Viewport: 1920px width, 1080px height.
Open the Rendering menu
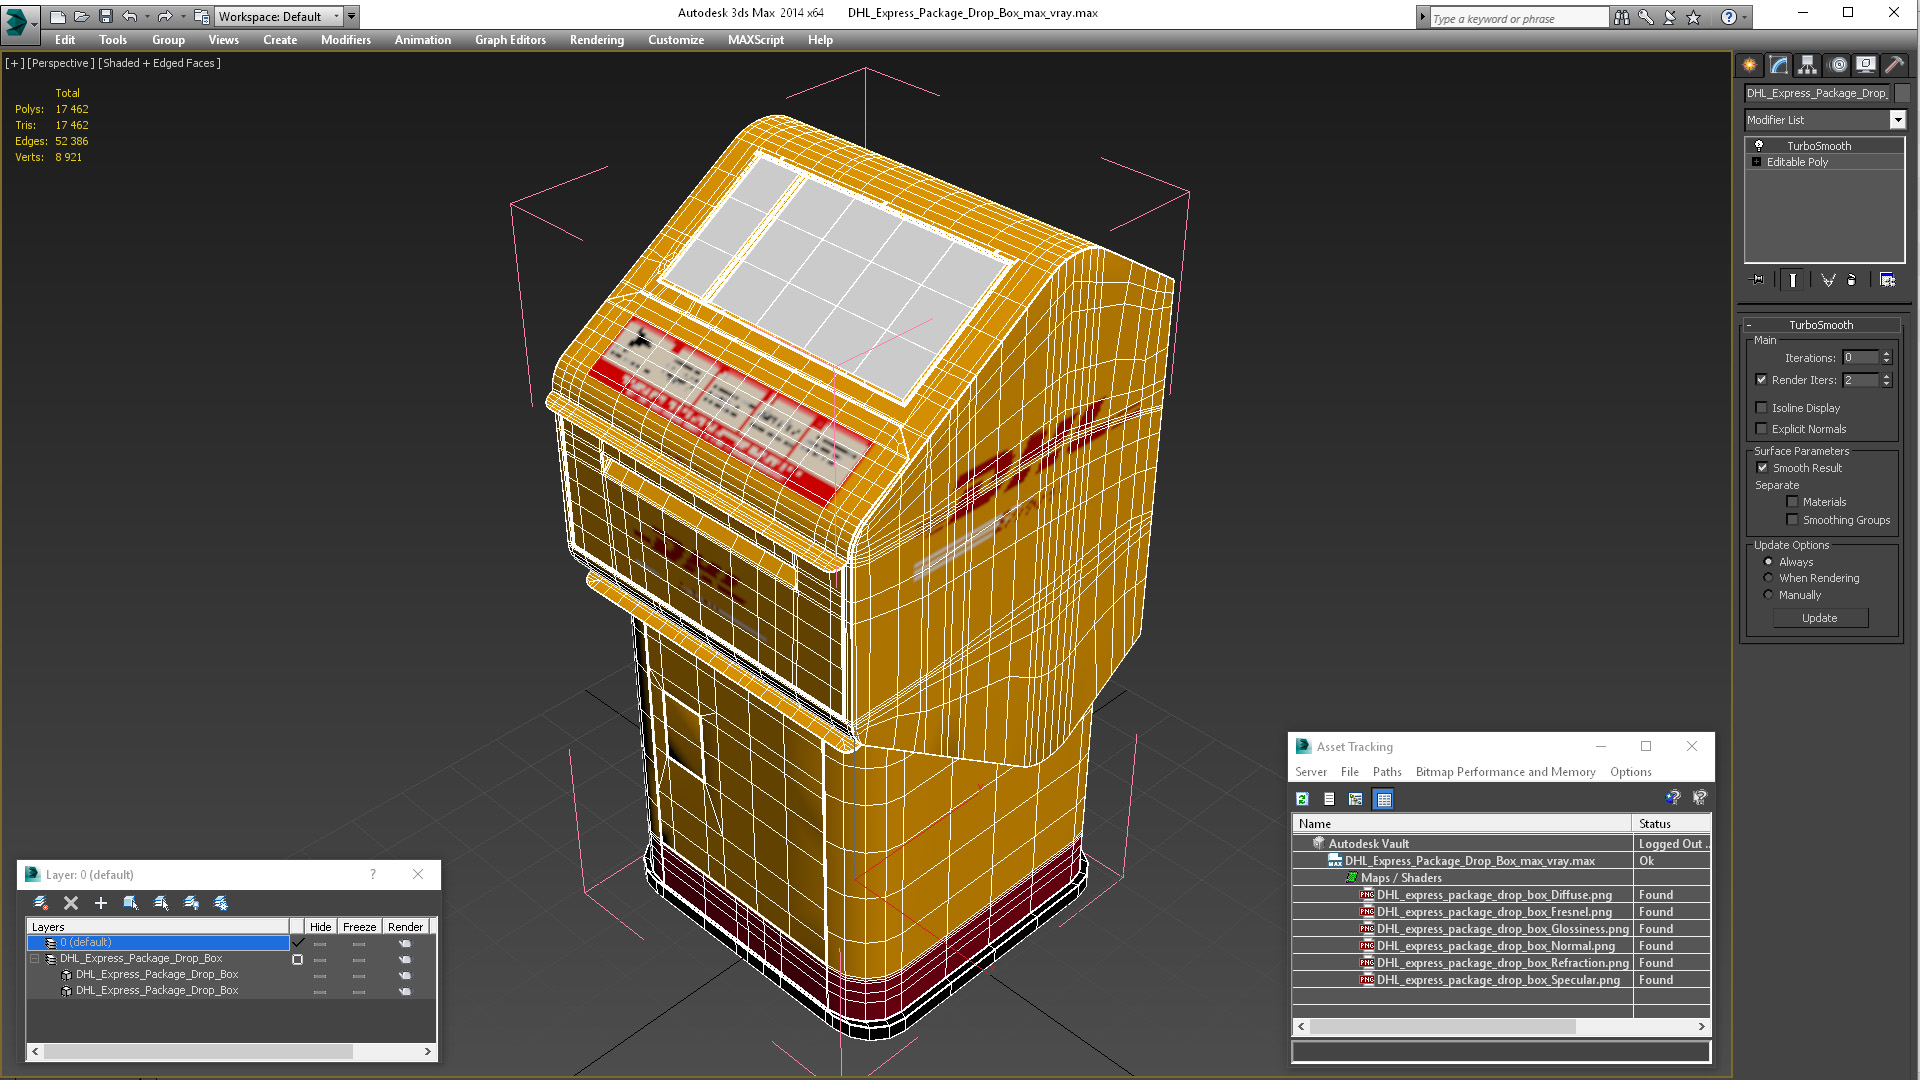tap(597, 40)
